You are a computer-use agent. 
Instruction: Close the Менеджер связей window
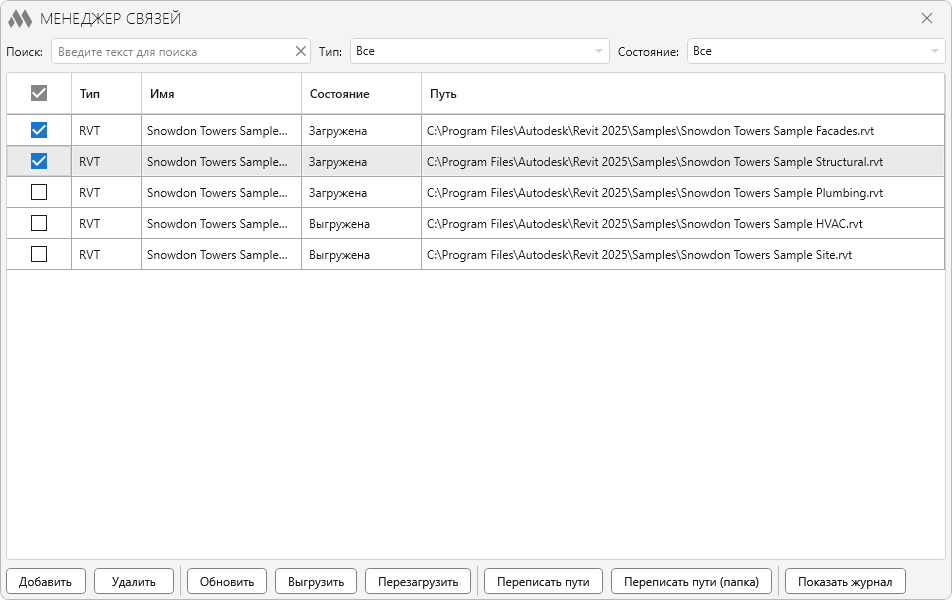click(927, 18)
